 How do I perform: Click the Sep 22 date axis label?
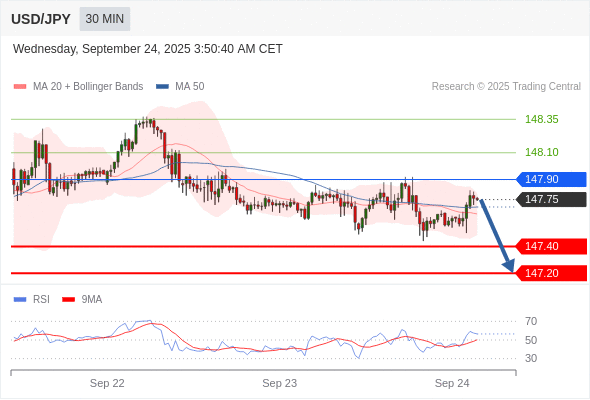point(107,383)
